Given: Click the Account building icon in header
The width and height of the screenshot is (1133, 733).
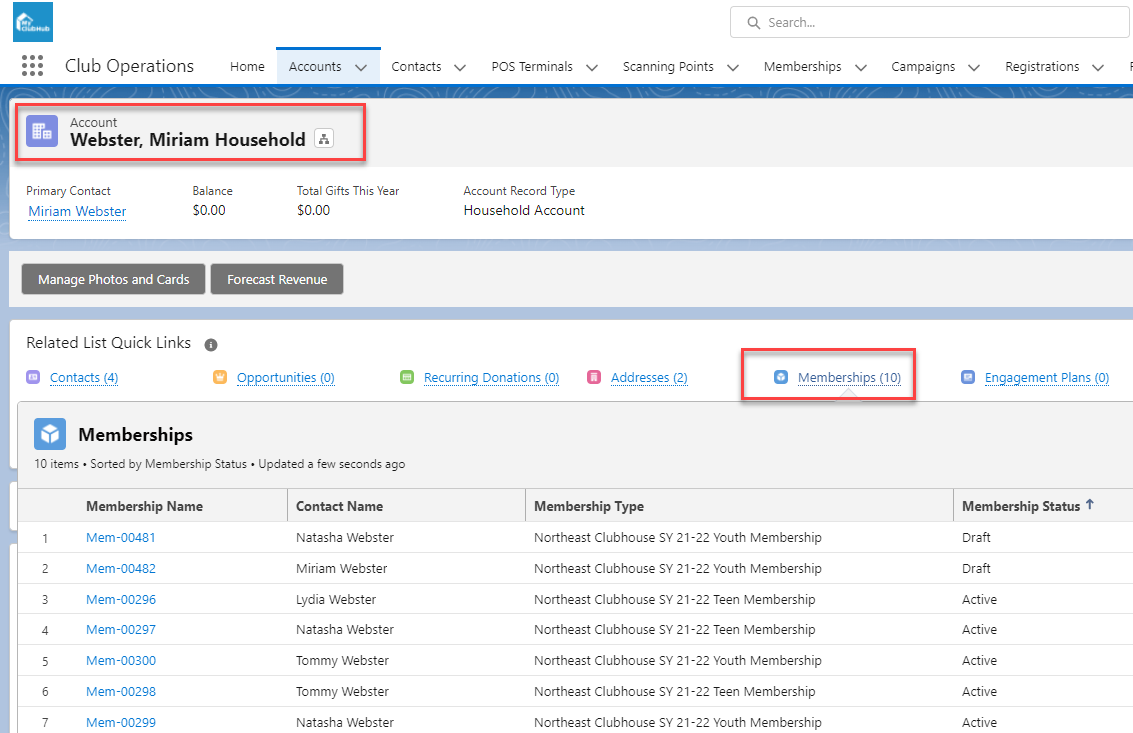Looking at the screenshot, I should tap(42, 131).
